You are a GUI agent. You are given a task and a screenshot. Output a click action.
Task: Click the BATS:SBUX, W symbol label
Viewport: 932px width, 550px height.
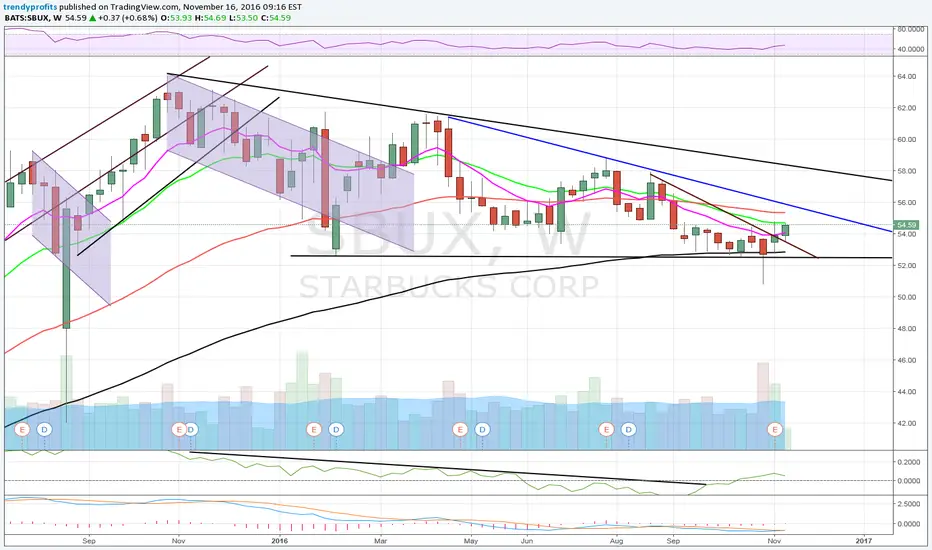[33, 18]
